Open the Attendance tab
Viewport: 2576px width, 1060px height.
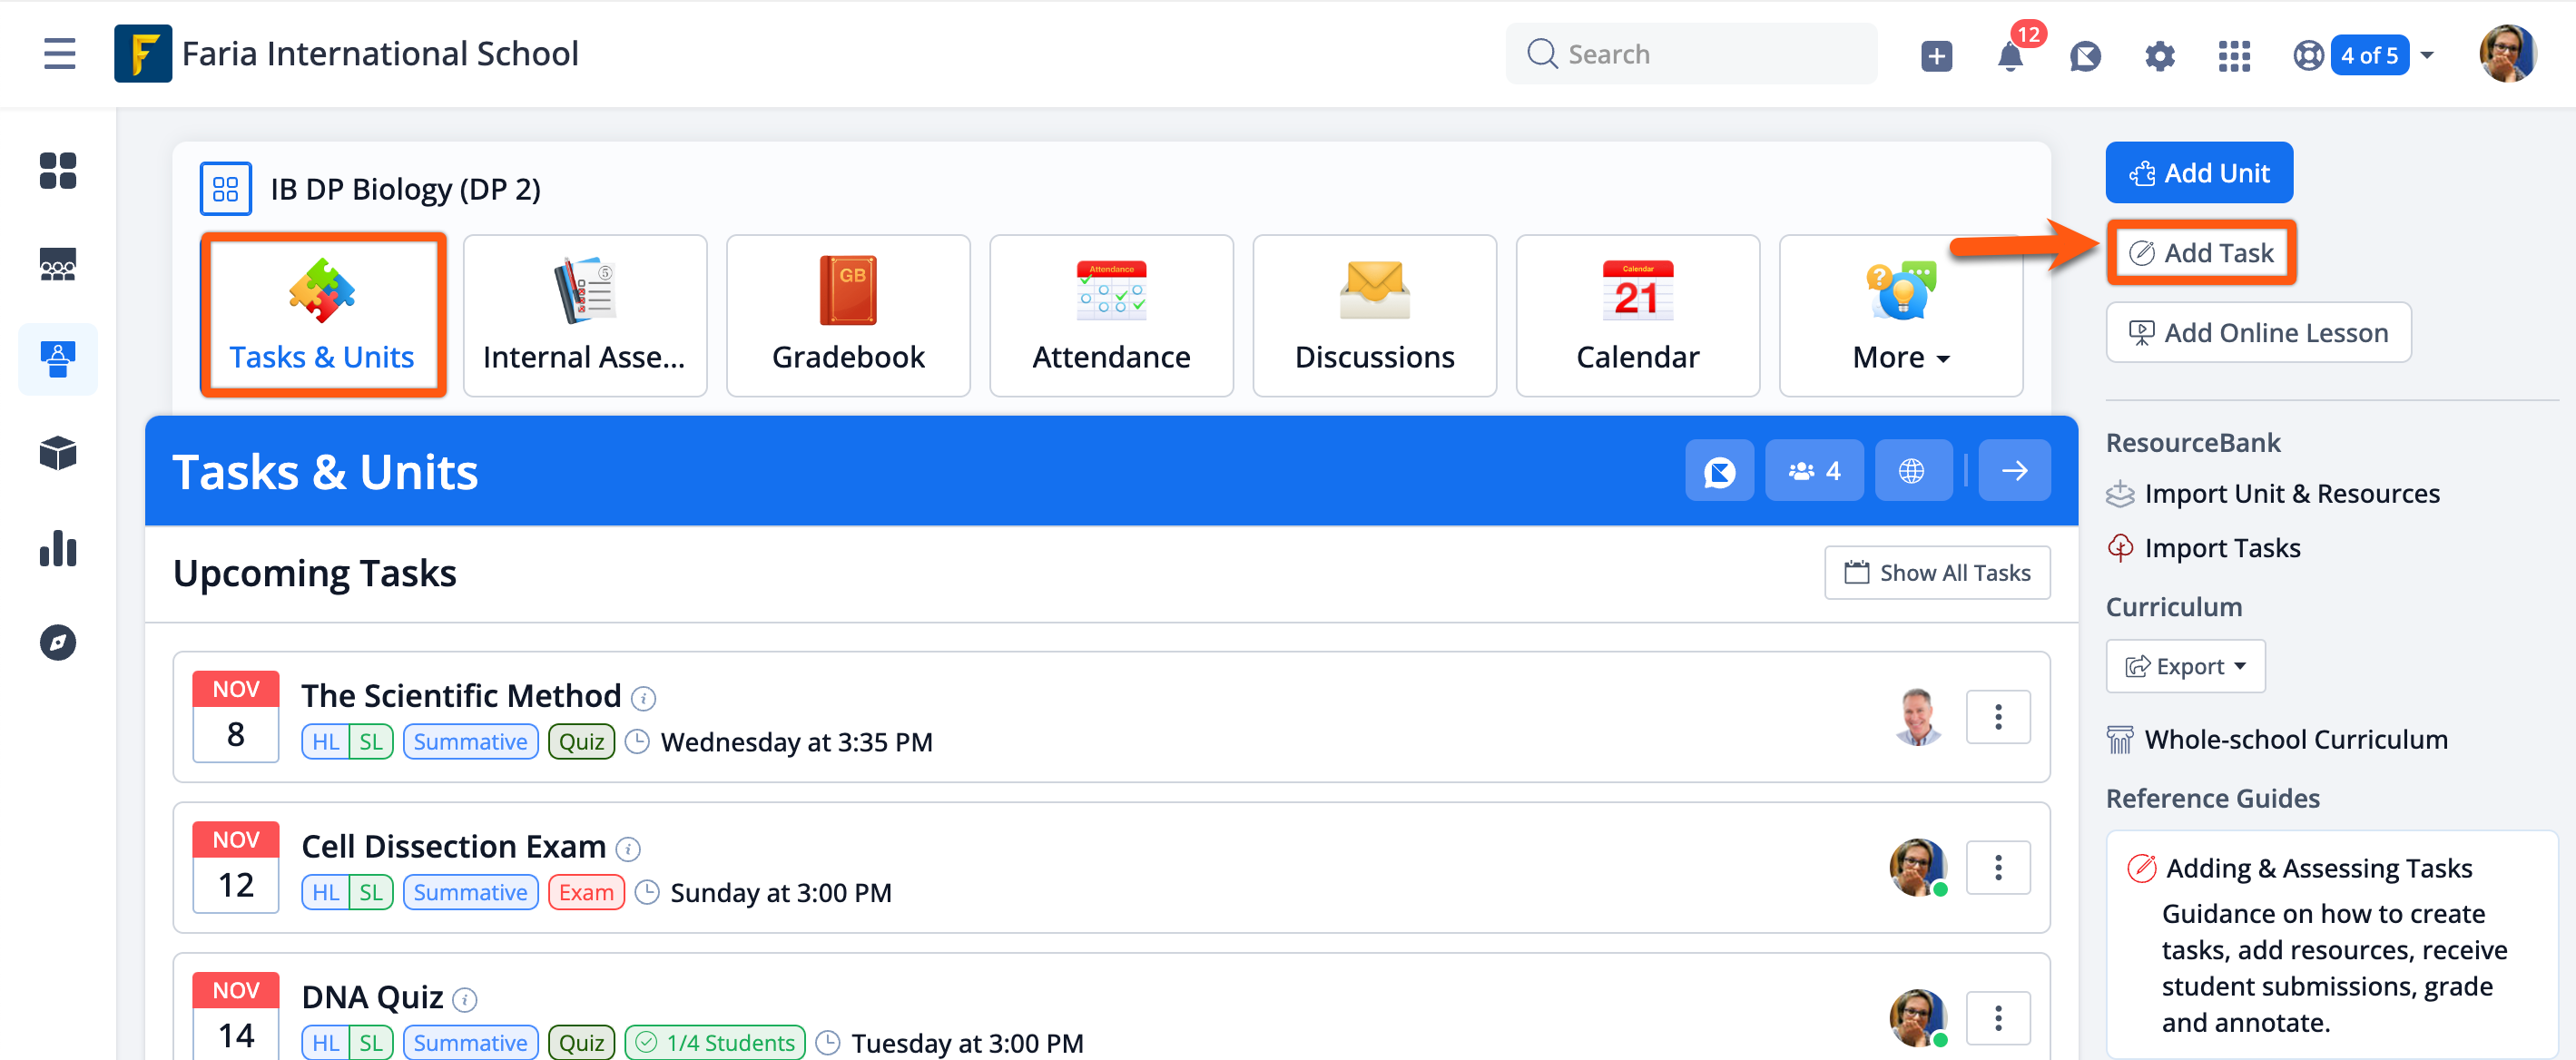pyautogui.click(x=1111, y=315)
